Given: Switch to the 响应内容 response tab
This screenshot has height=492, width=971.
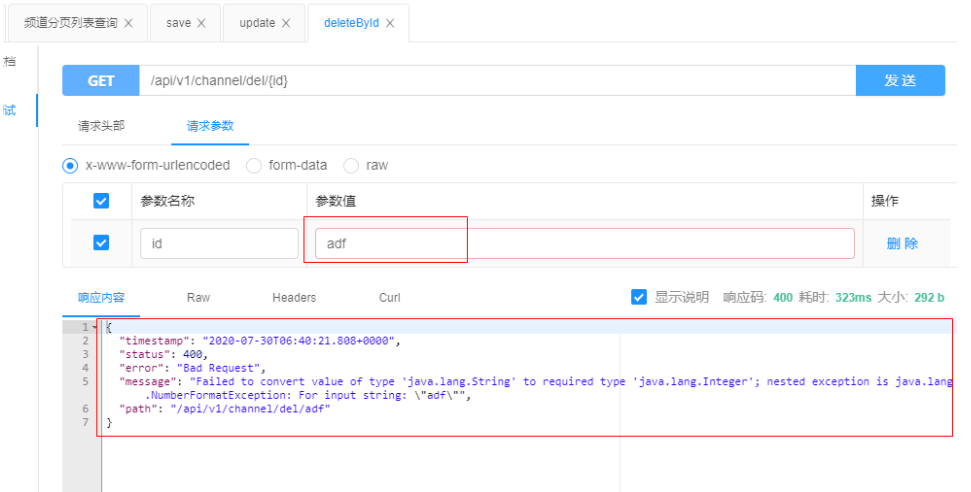Looking at the screenshot, I should tap(102, 297).
